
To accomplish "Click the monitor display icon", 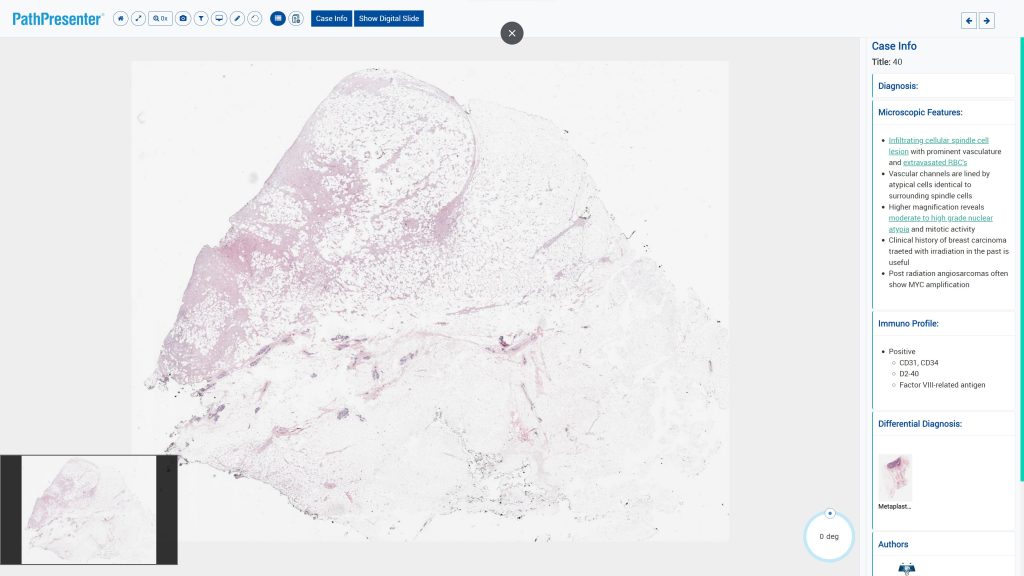I will [x=219, y=19].
